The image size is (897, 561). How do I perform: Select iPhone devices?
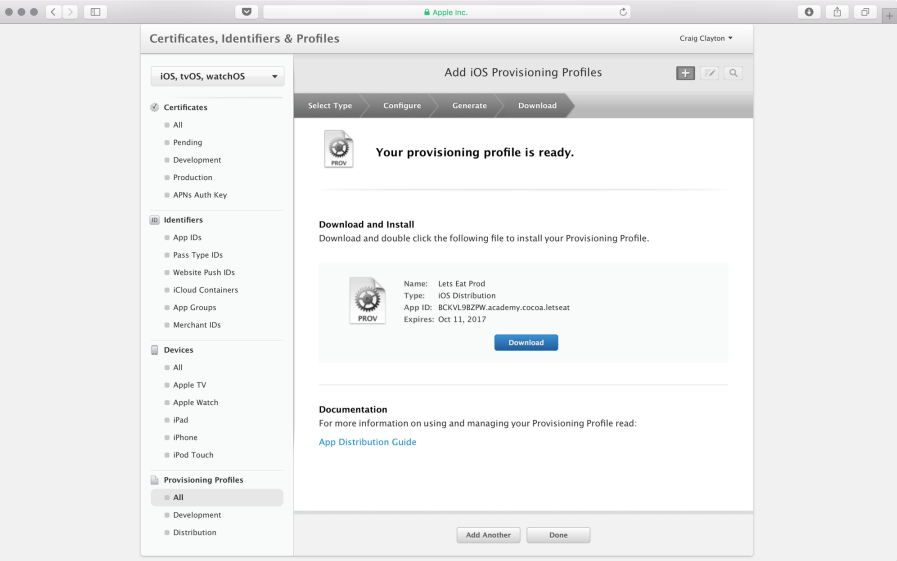click(185, 437)
